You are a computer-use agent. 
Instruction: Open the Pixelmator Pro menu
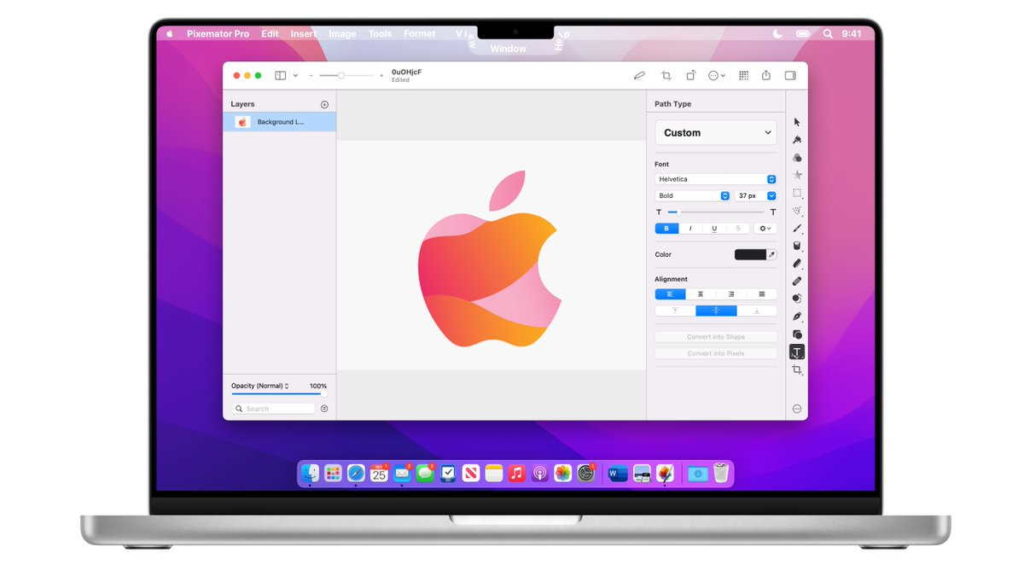click(217, 34)
